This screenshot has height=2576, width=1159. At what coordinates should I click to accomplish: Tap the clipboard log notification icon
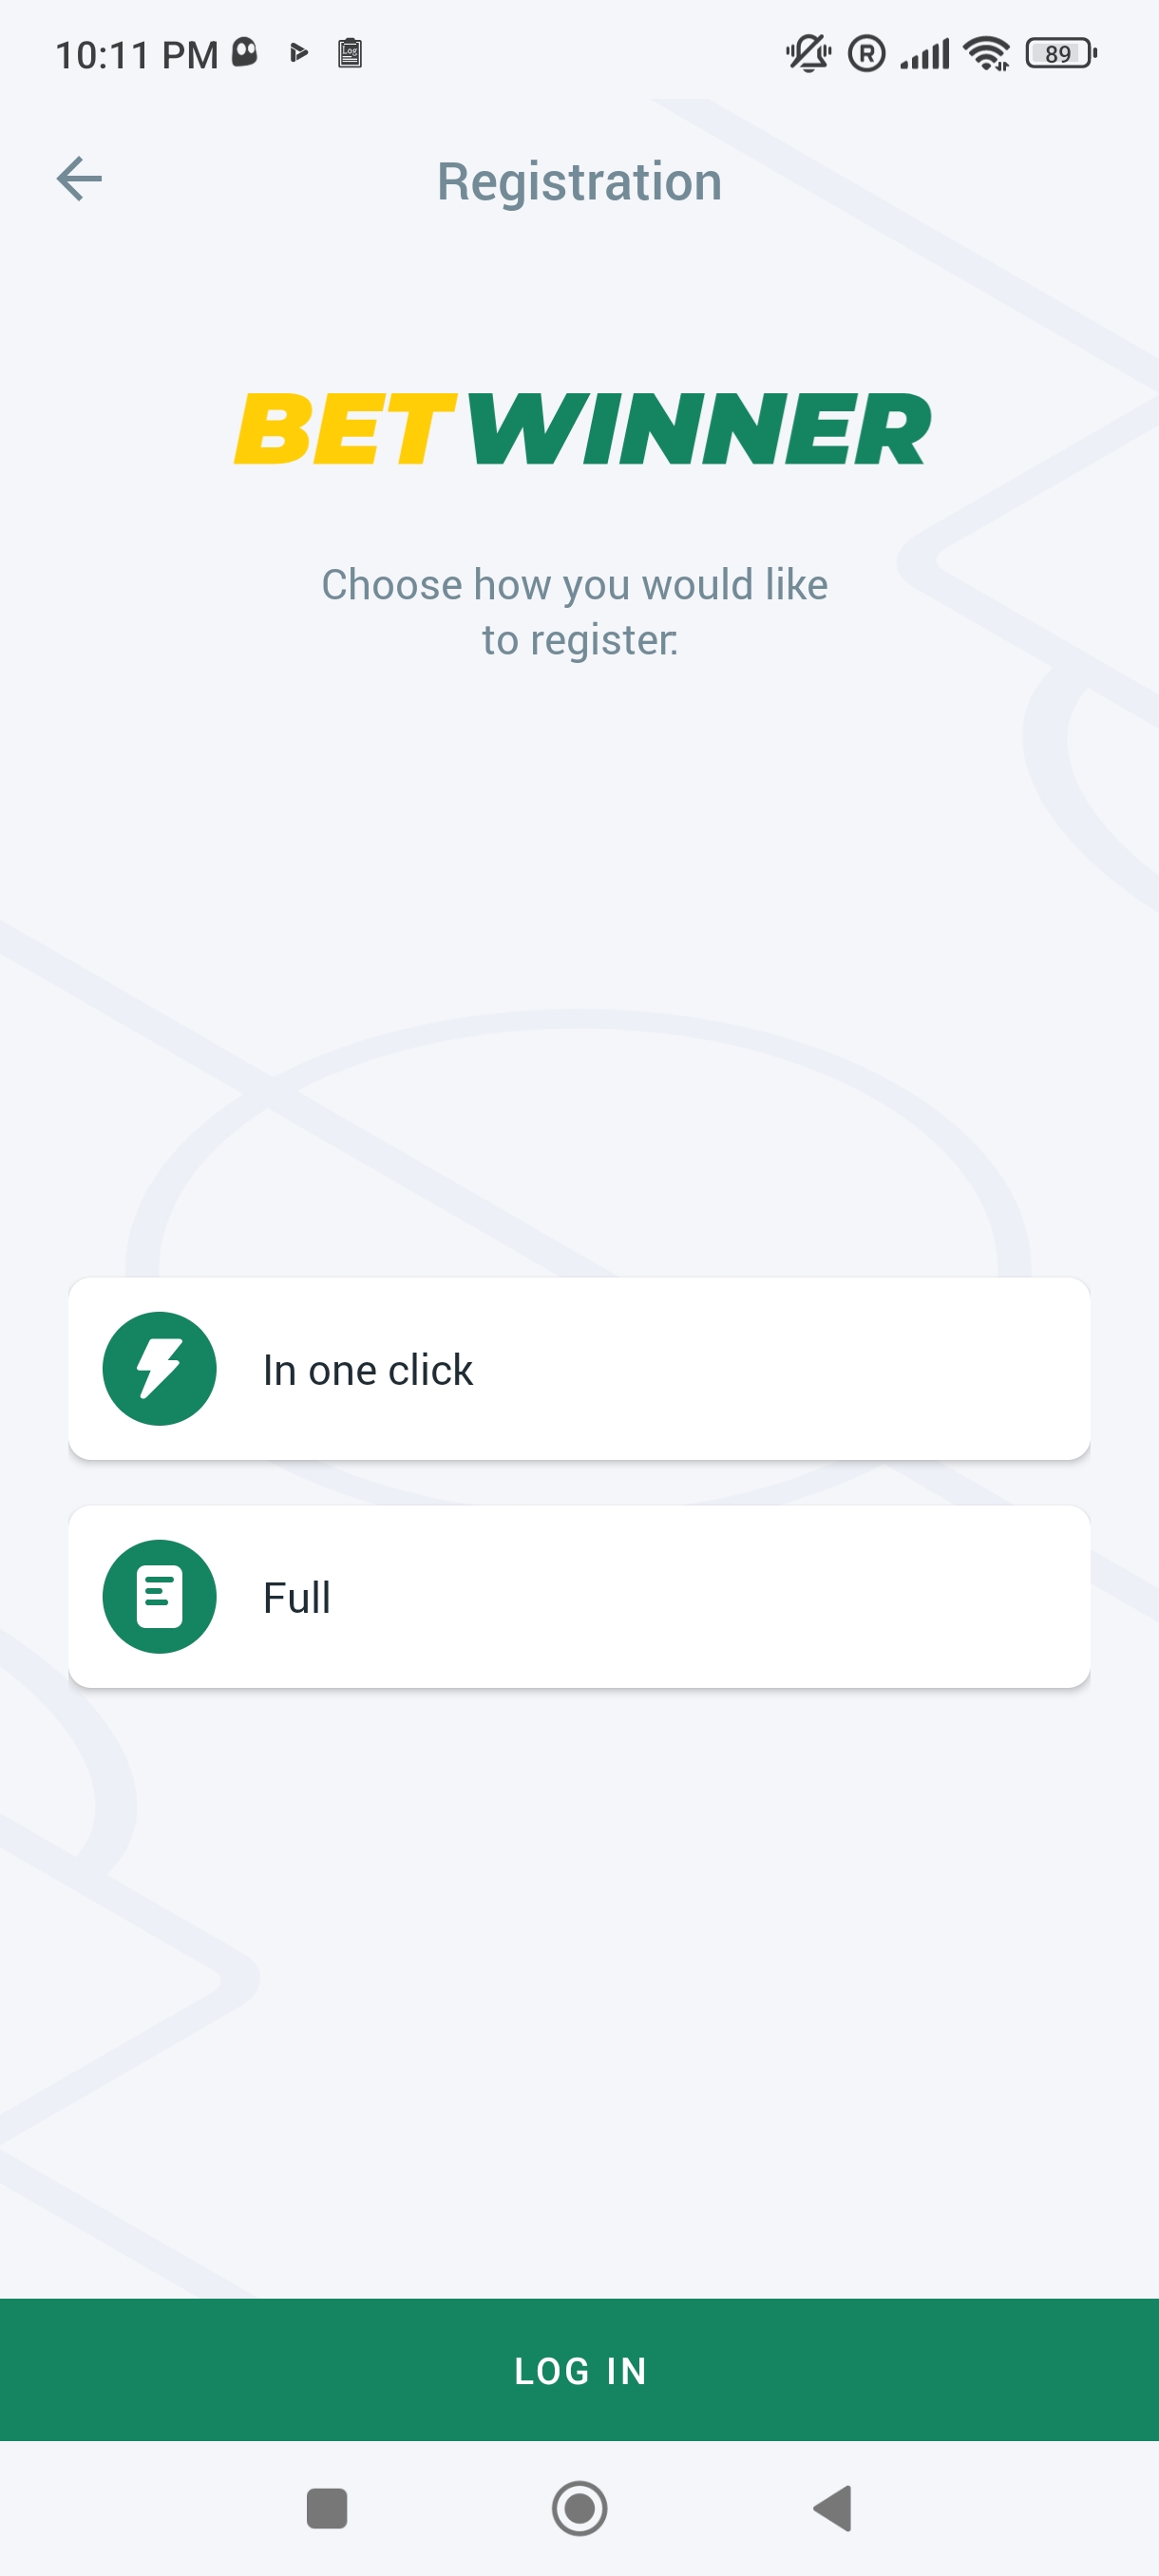coord(350,52)
